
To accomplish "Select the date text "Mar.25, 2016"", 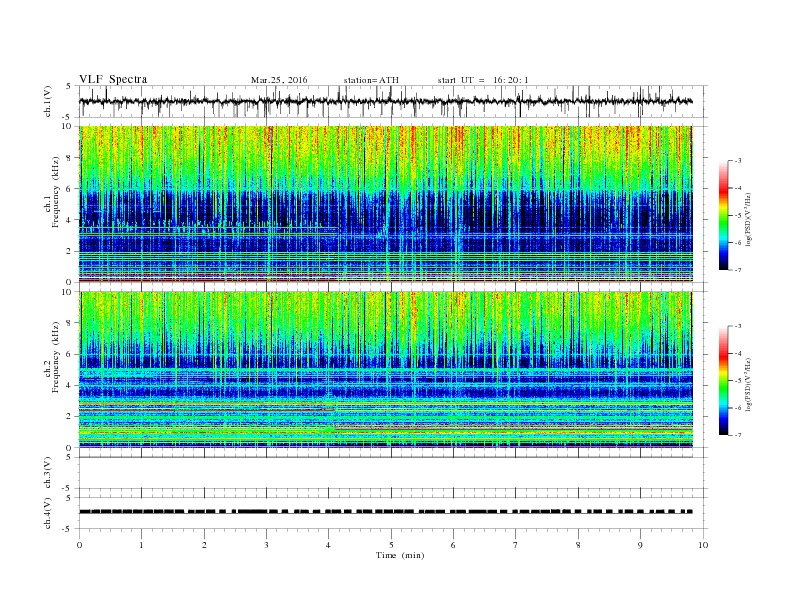I will point(279,80).
